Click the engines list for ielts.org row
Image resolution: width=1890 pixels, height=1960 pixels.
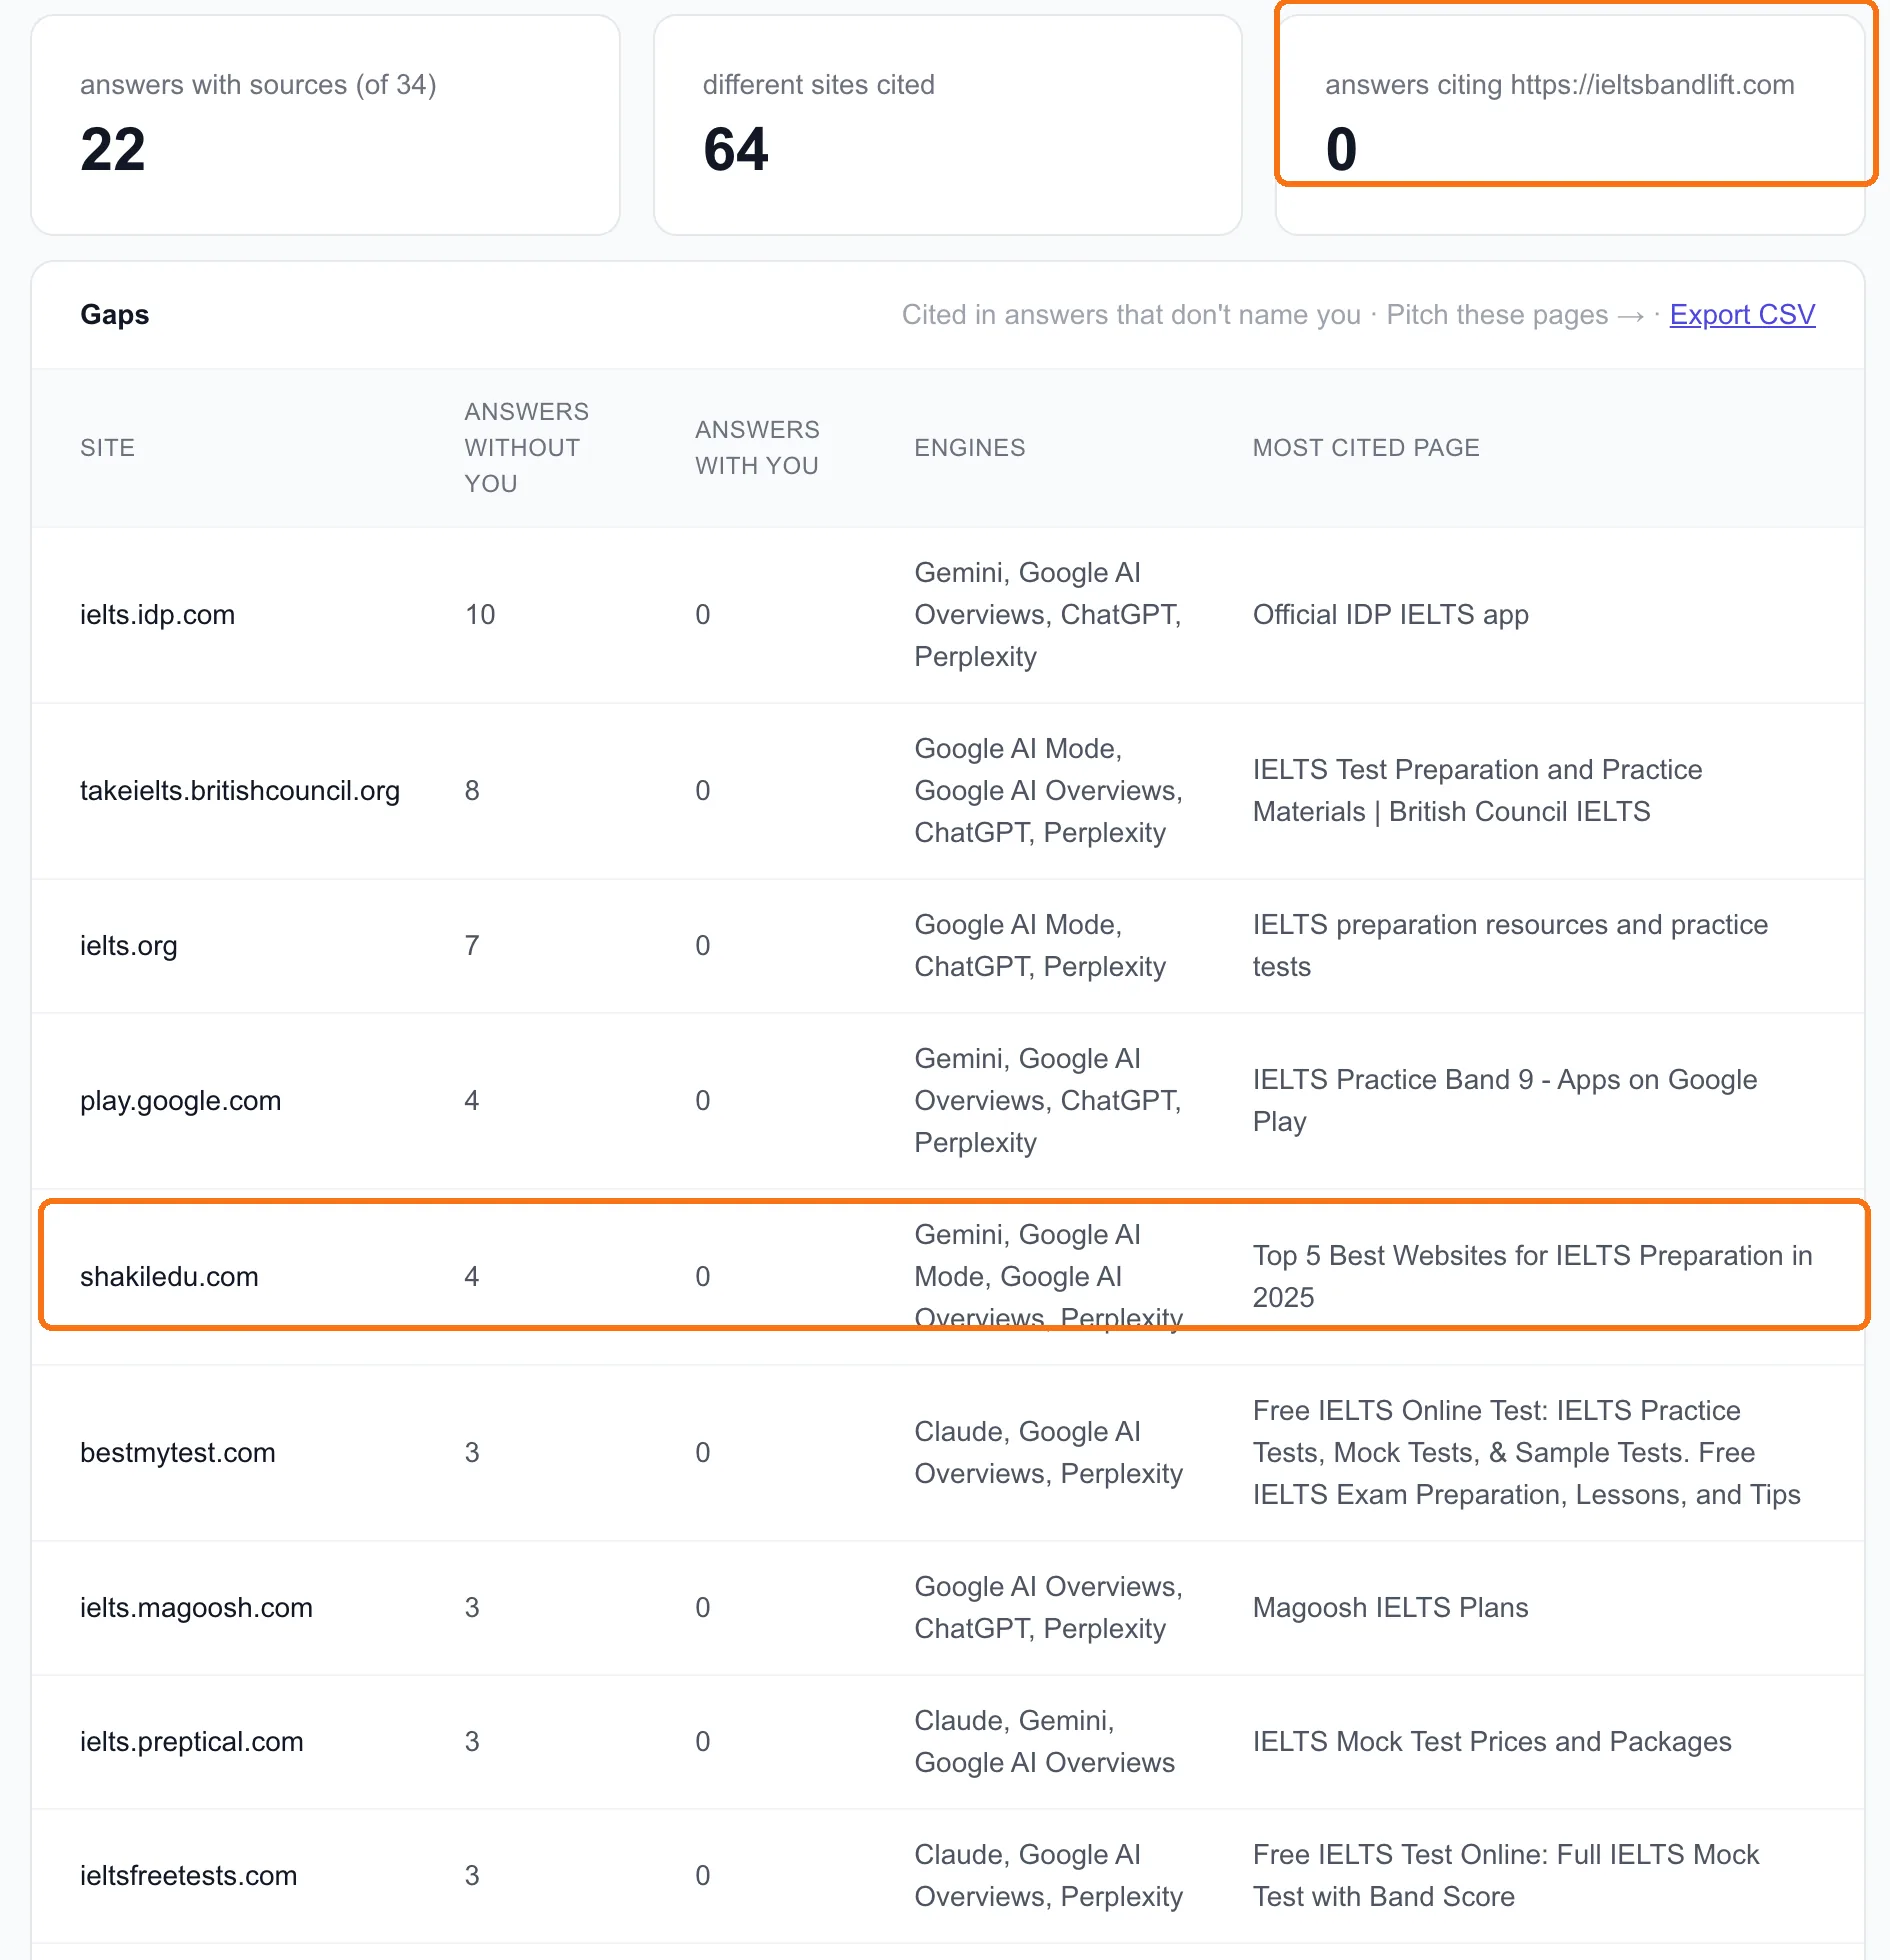(x=1040, y=945)
